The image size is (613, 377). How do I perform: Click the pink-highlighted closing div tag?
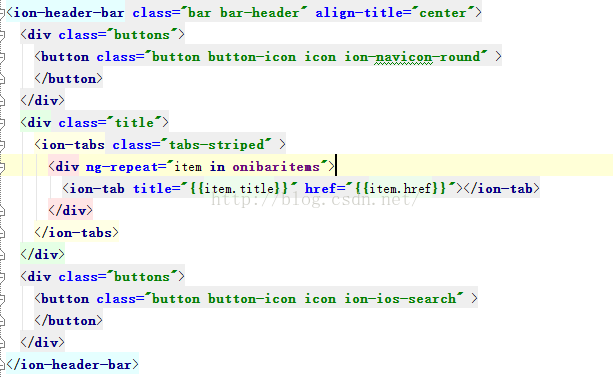coord(70,211)
